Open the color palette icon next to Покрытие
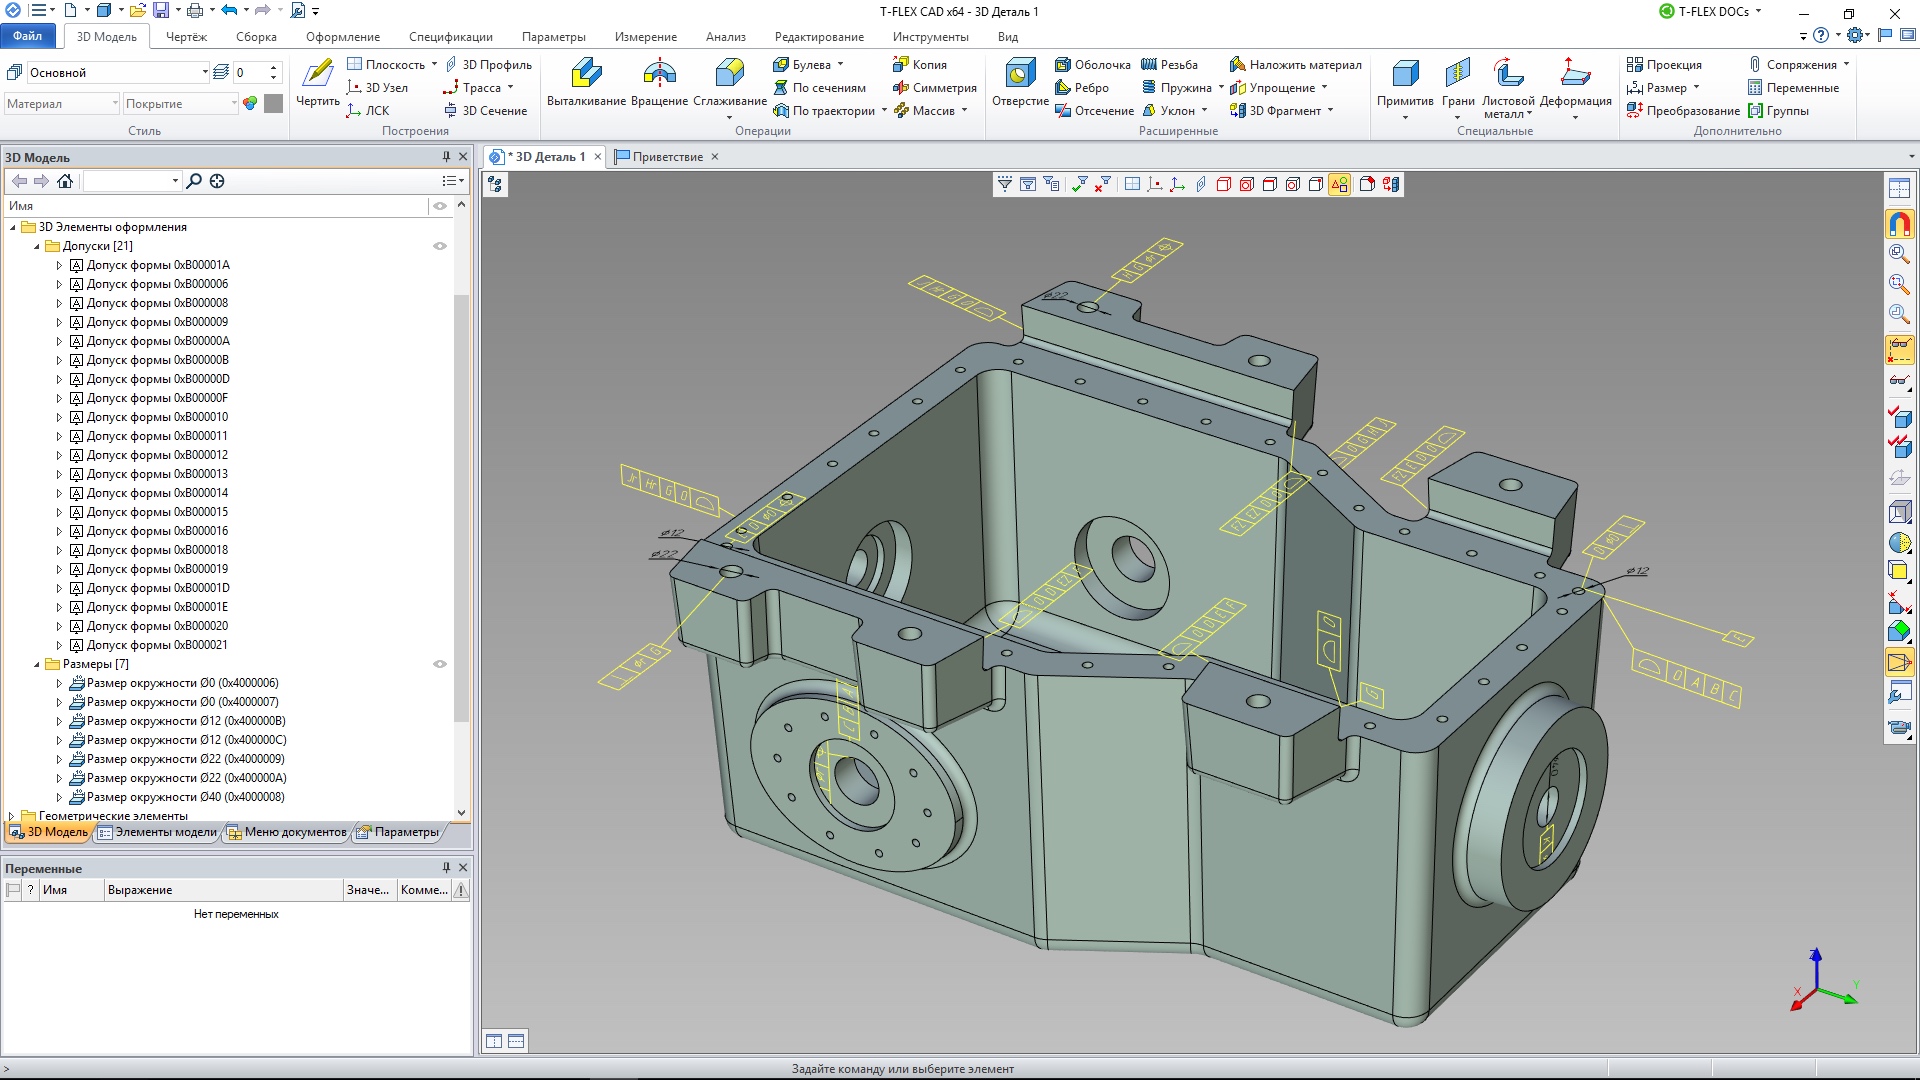 click(x=250, y=103)
